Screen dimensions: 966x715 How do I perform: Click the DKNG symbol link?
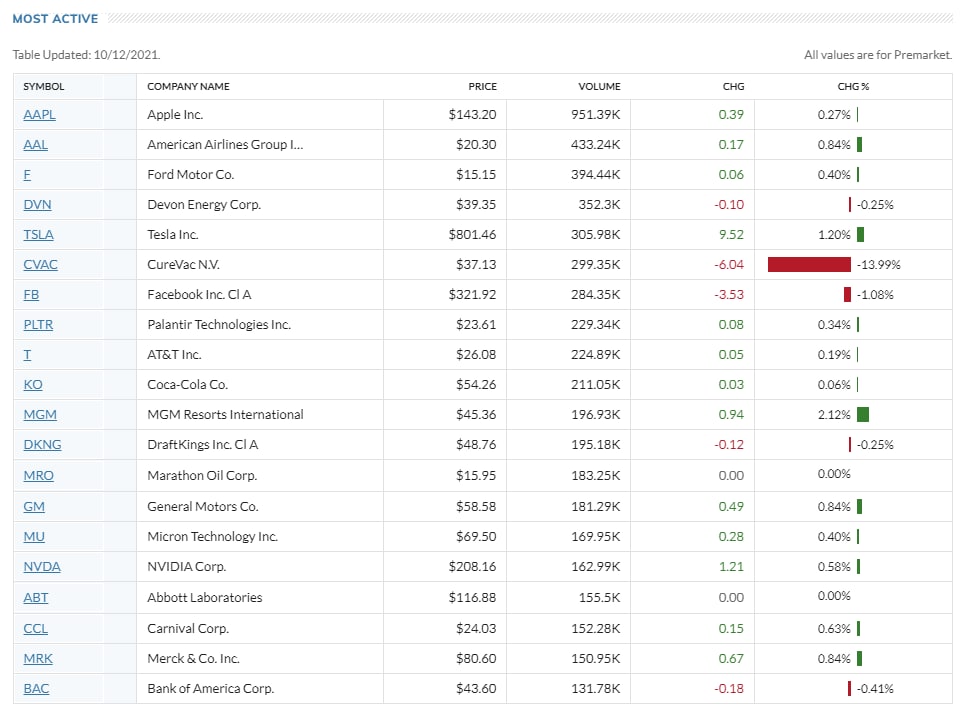pyautogui.click(x=43, y=445)
